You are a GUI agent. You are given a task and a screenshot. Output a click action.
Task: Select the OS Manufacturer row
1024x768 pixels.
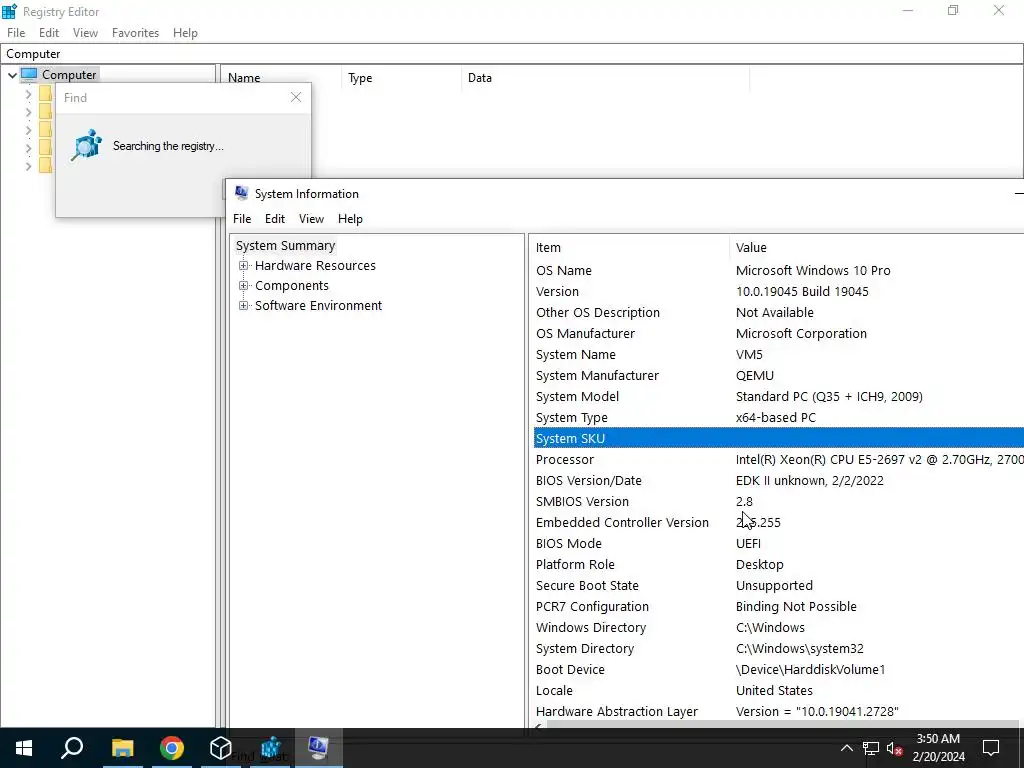pos(778,333)
